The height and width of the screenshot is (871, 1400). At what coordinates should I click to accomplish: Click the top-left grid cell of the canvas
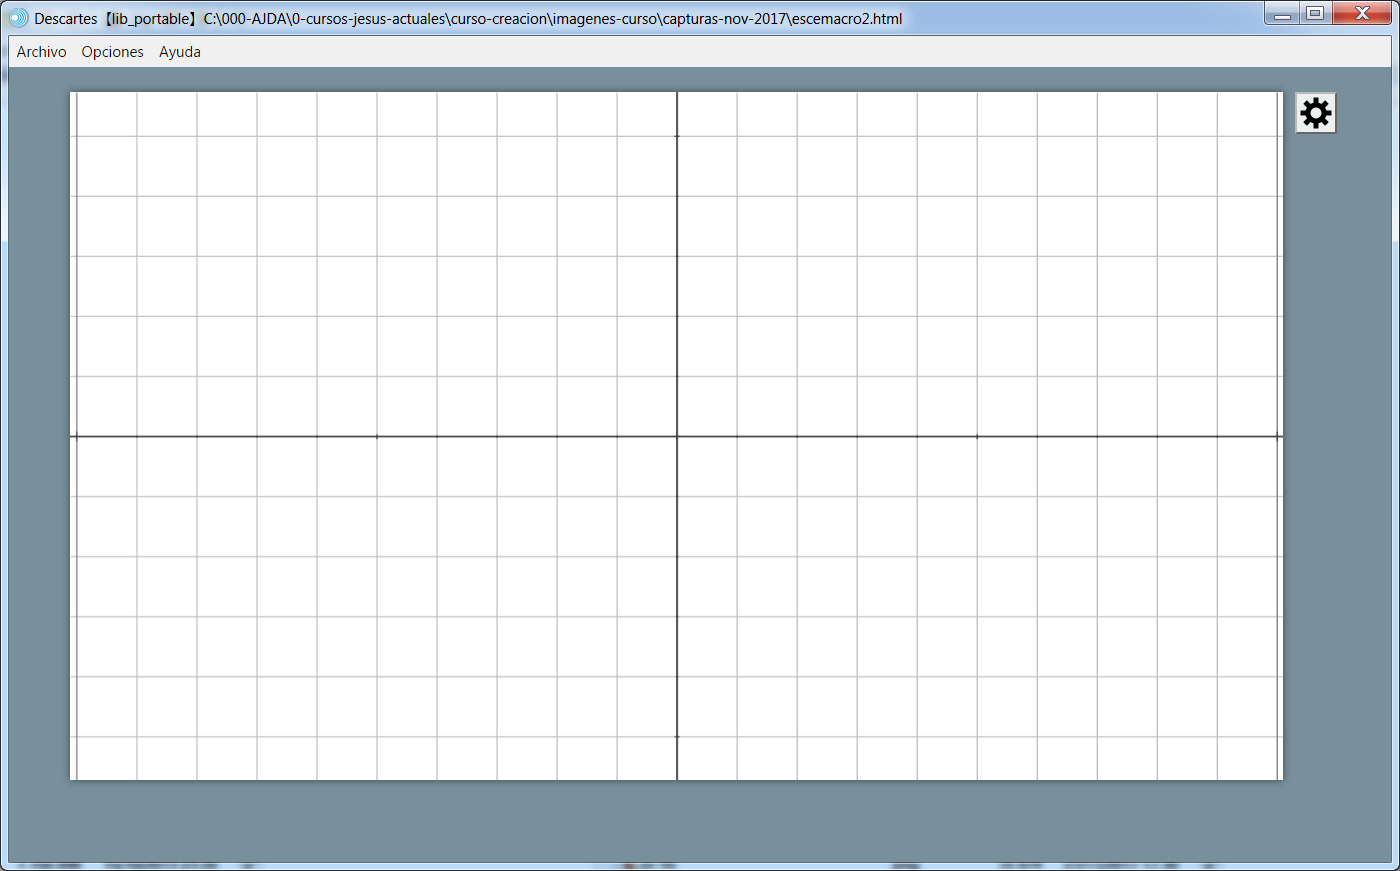[106, 114]
